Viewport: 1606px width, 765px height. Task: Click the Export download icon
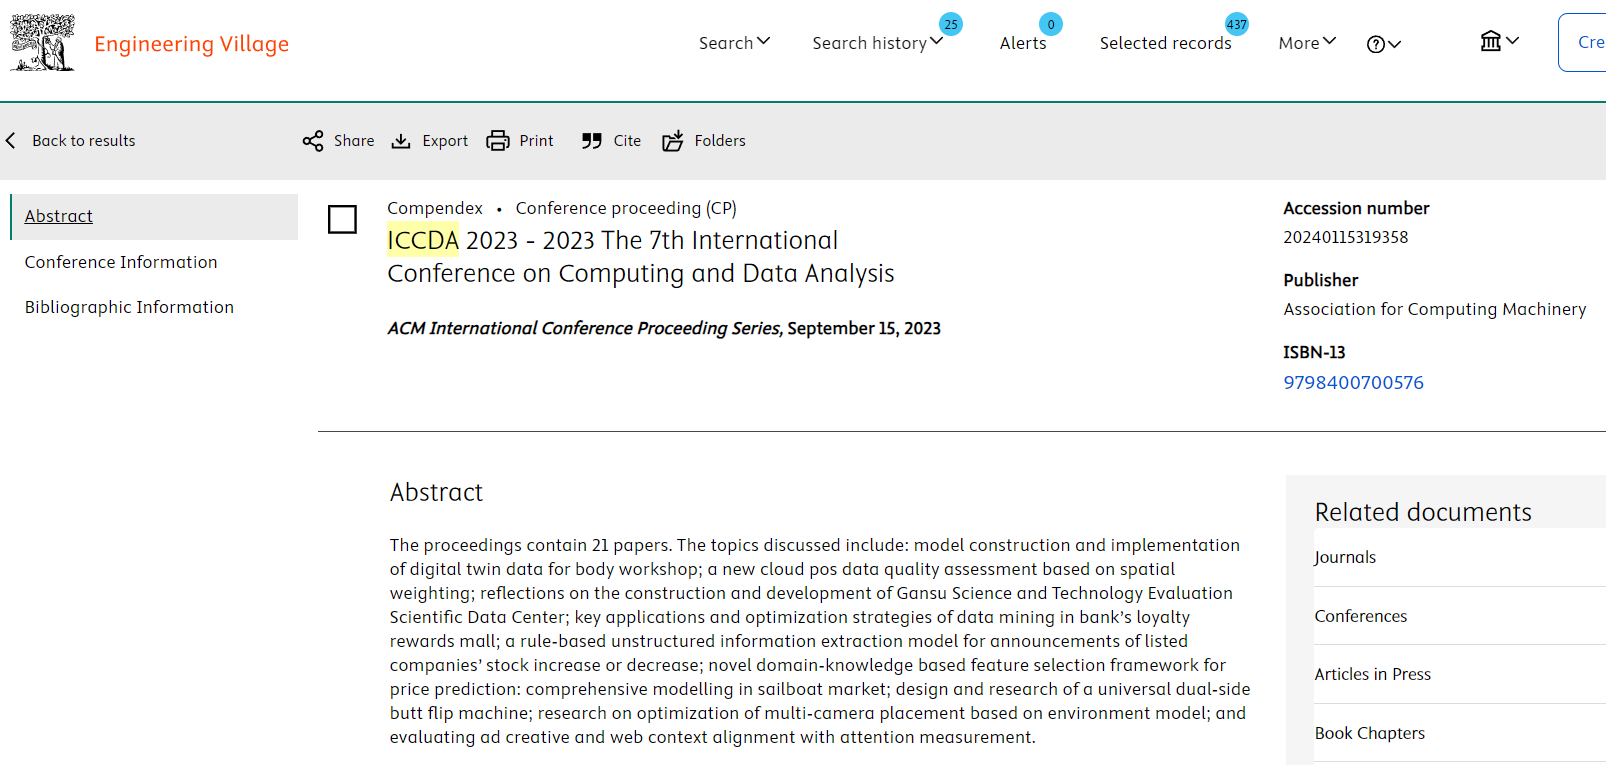401,141
